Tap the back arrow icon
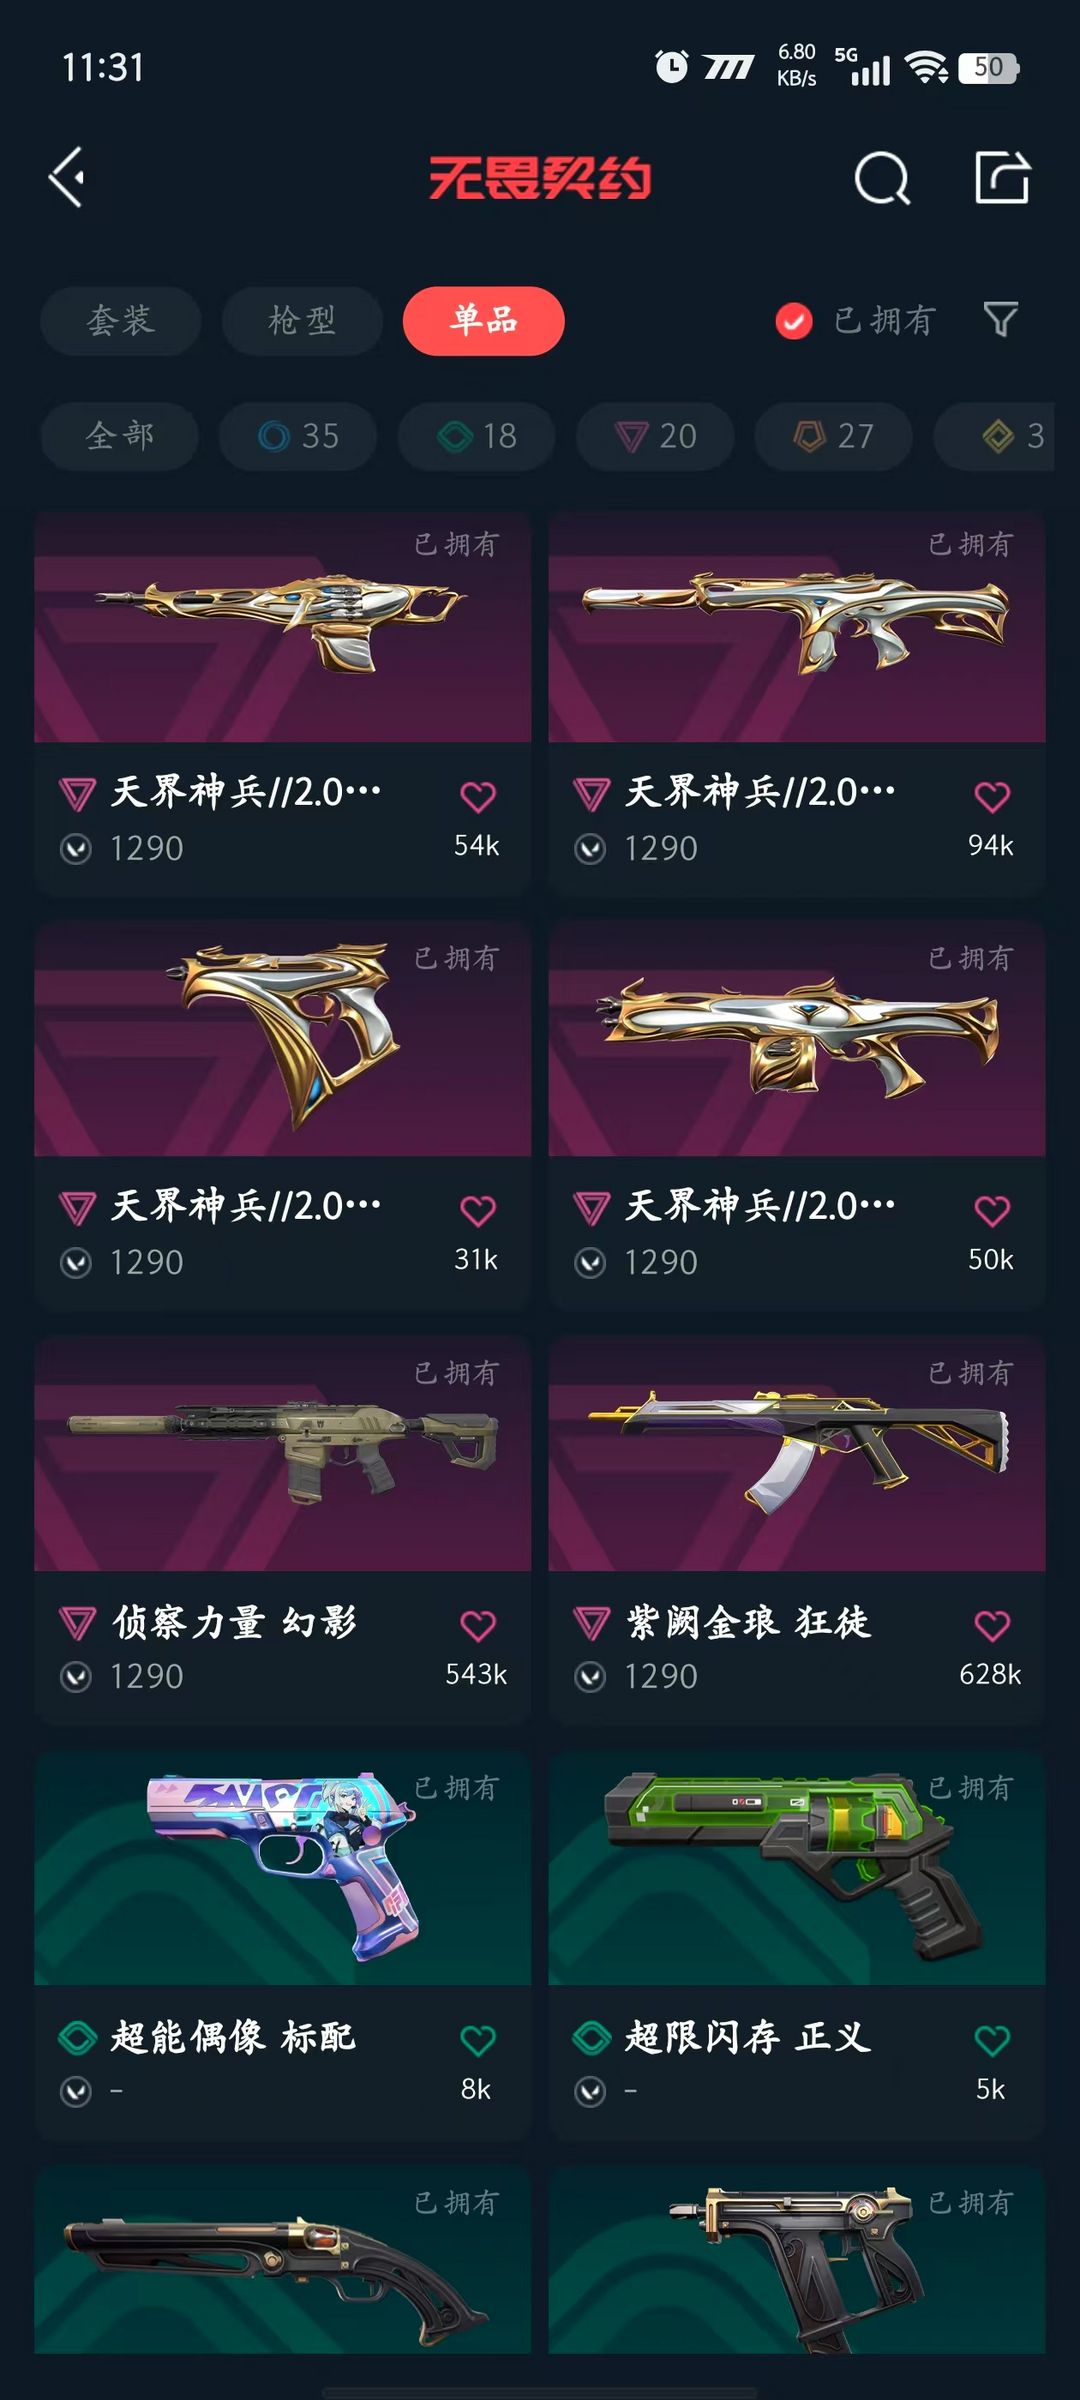 pyautogui.click(x=67, y=179)
